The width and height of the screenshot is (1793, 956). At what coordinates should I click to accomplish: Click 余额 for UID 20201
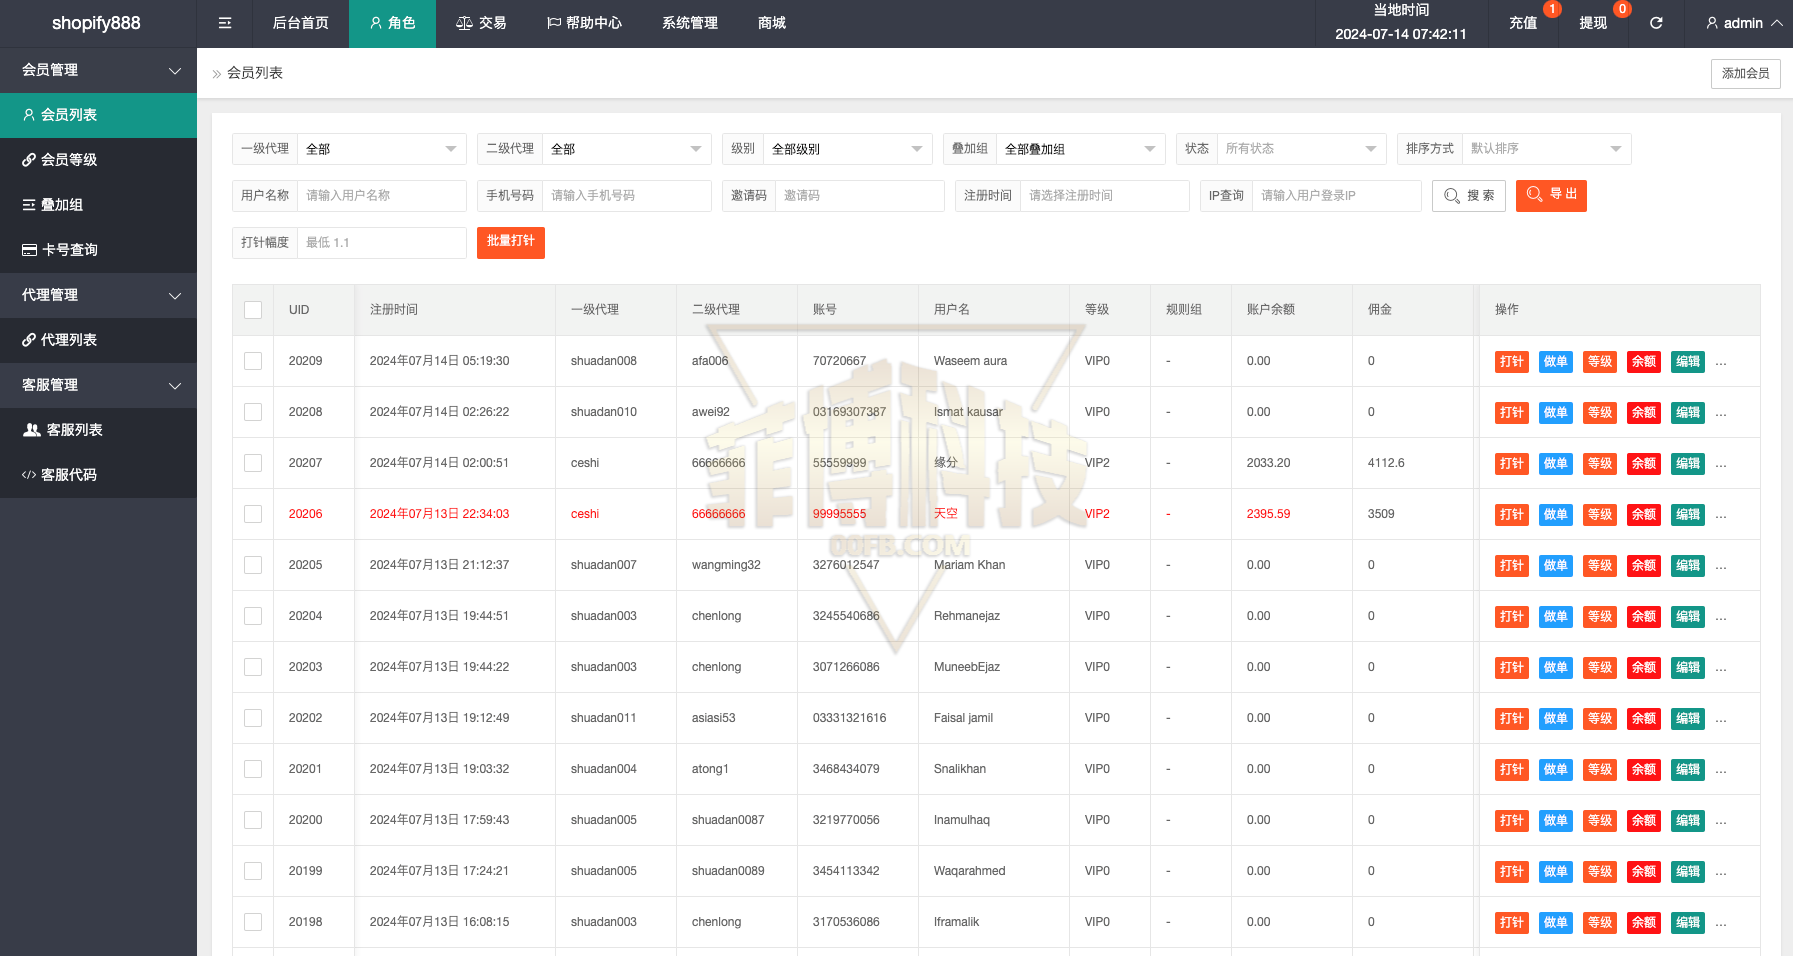[x=1643, y=769]
